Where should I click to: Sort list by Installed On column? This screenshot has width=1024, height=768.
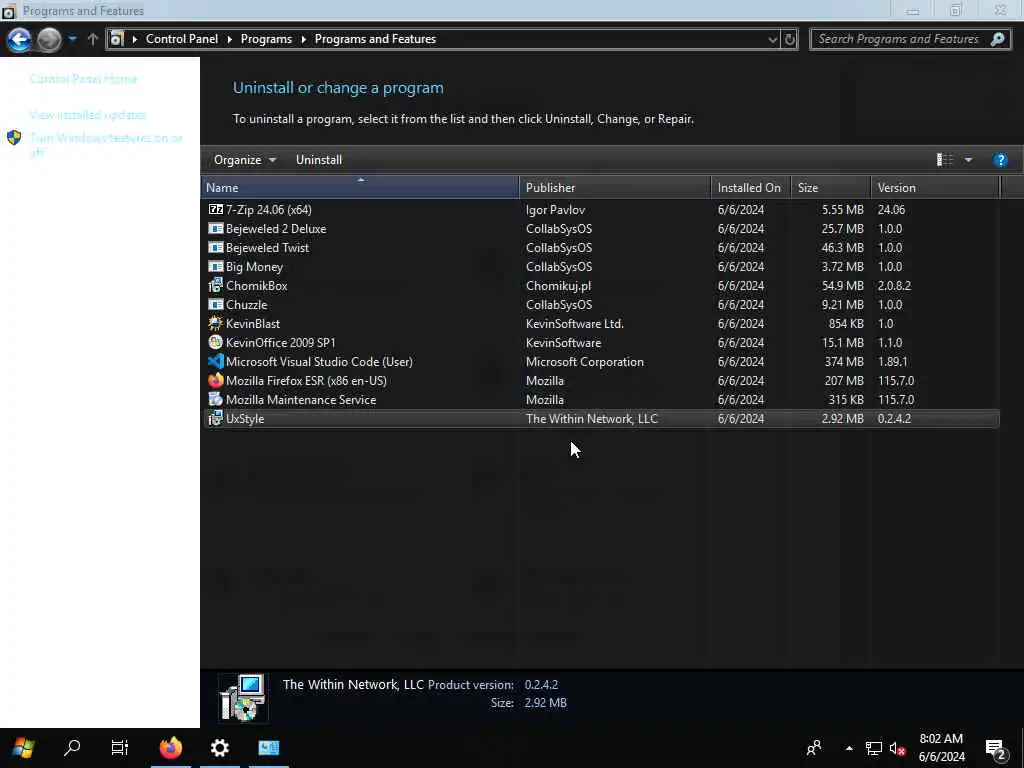tap(751, 187)
